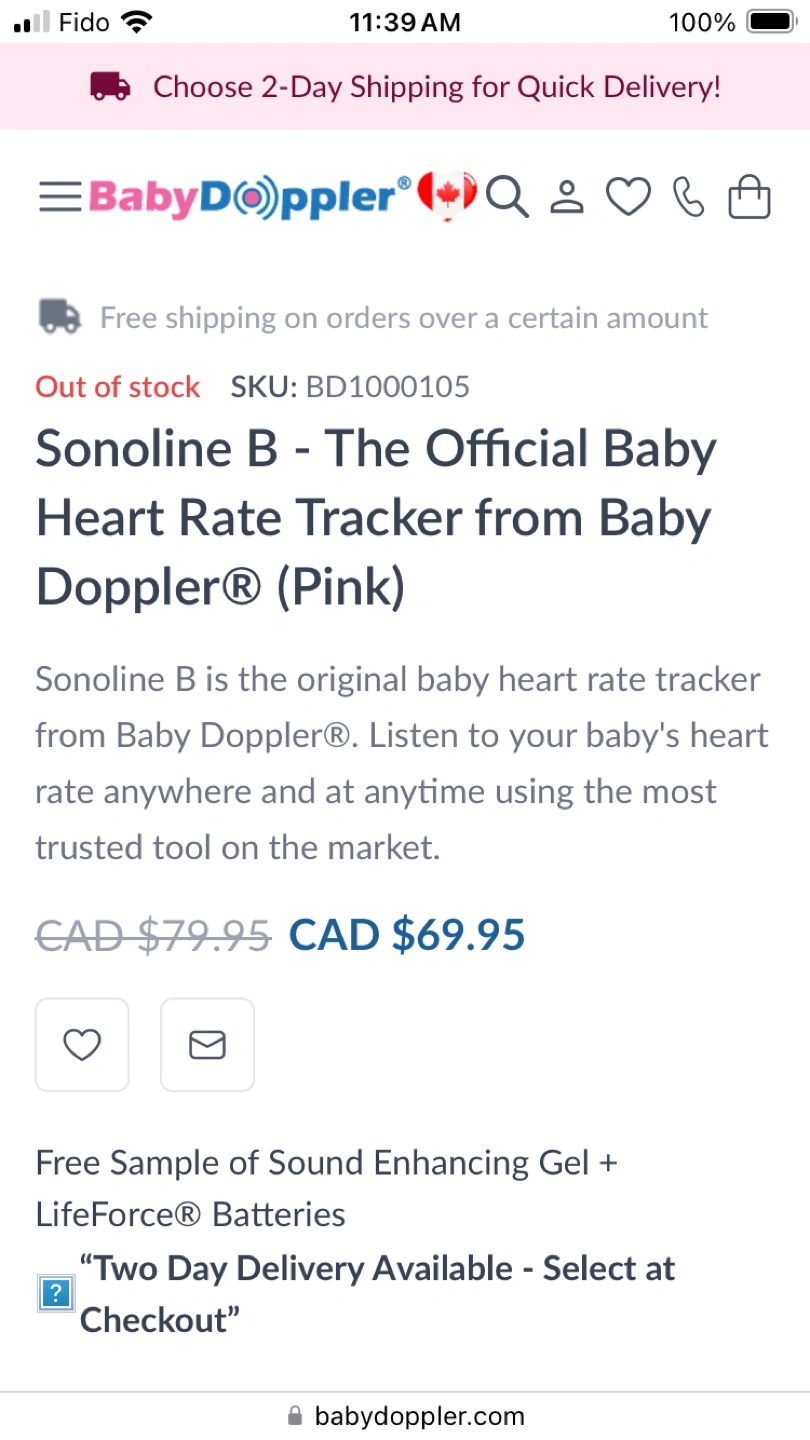
Task: Tap the 2-Day Shipping promo banner
Action: click(436, 87)
